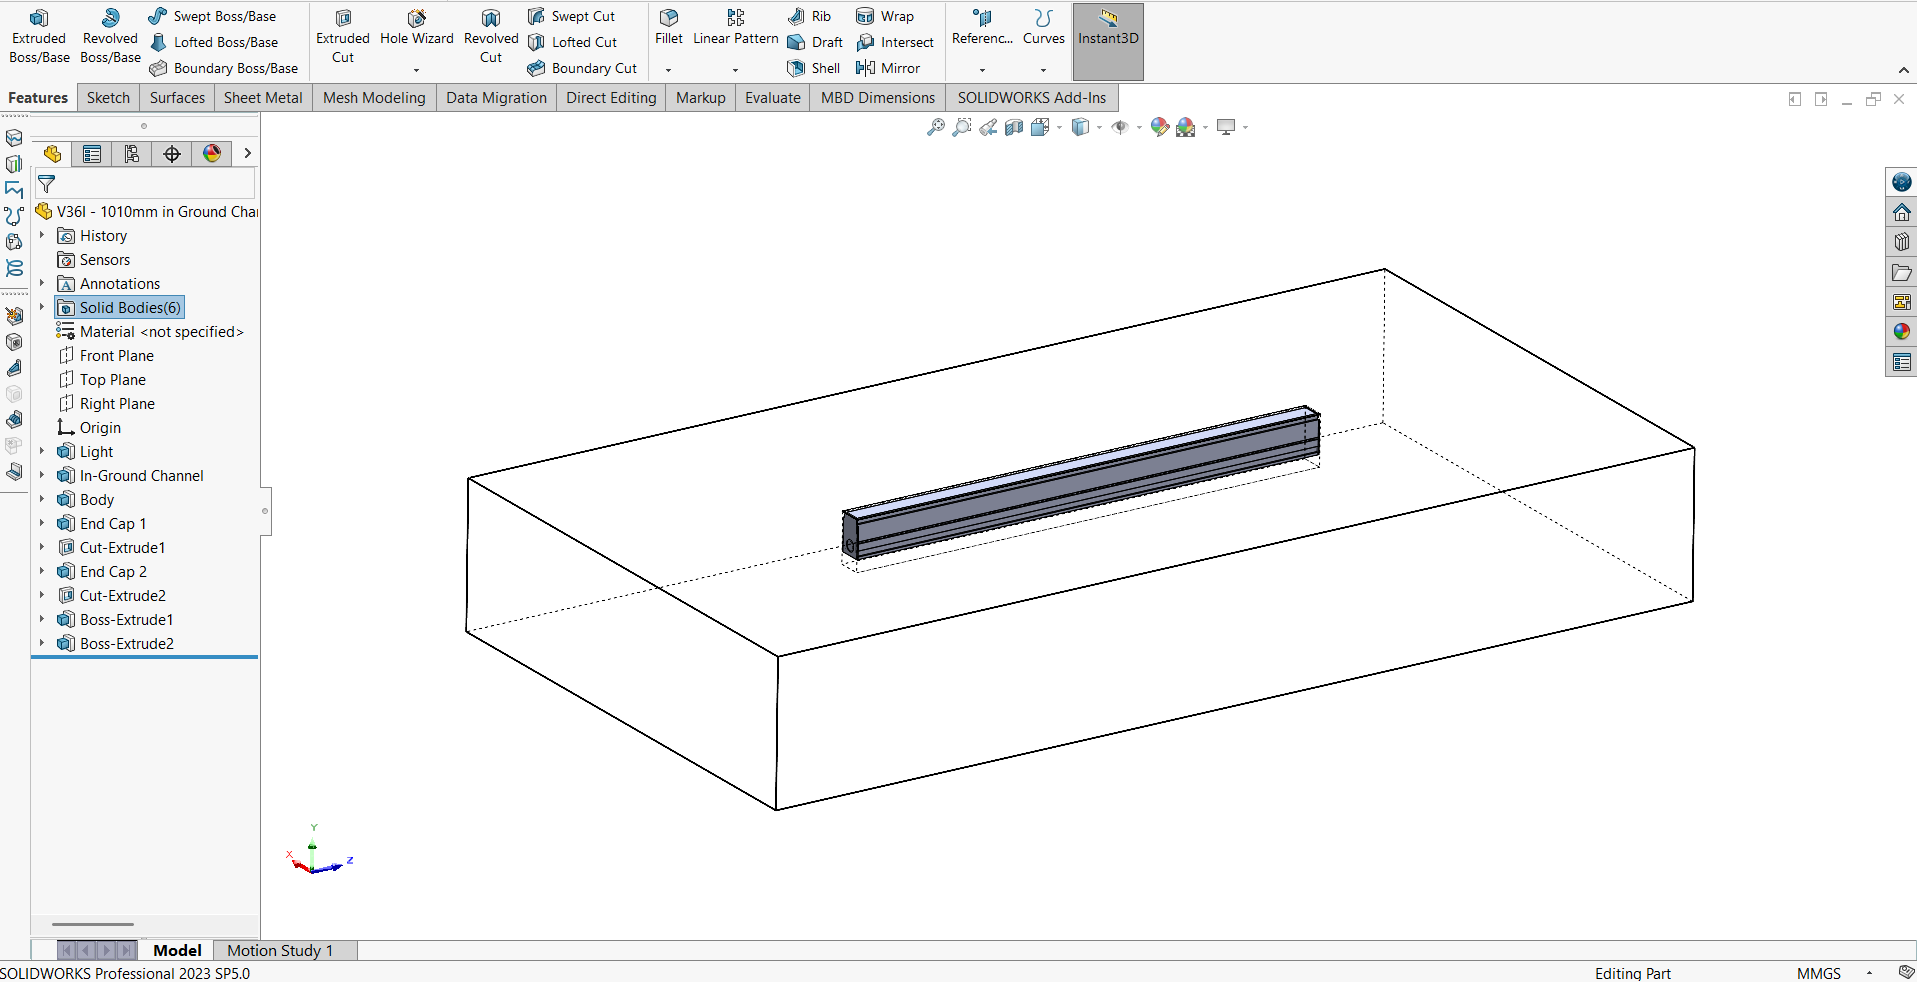
Task: Open Curves dropdown arrow
Action: 1043,70
